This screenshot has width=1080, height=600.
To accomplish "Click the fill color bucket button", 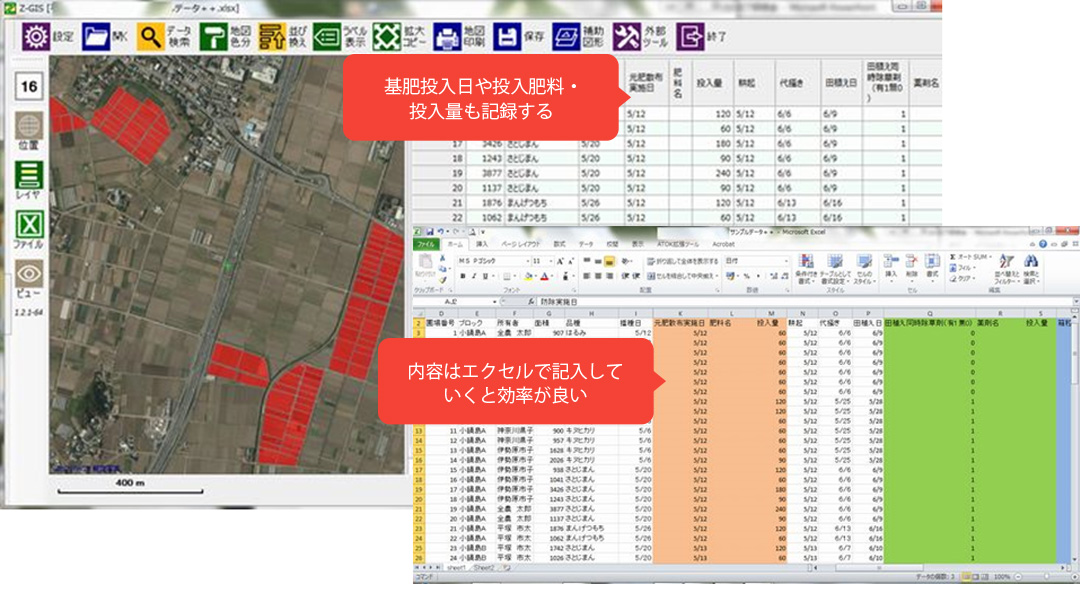I will point(528,276).
